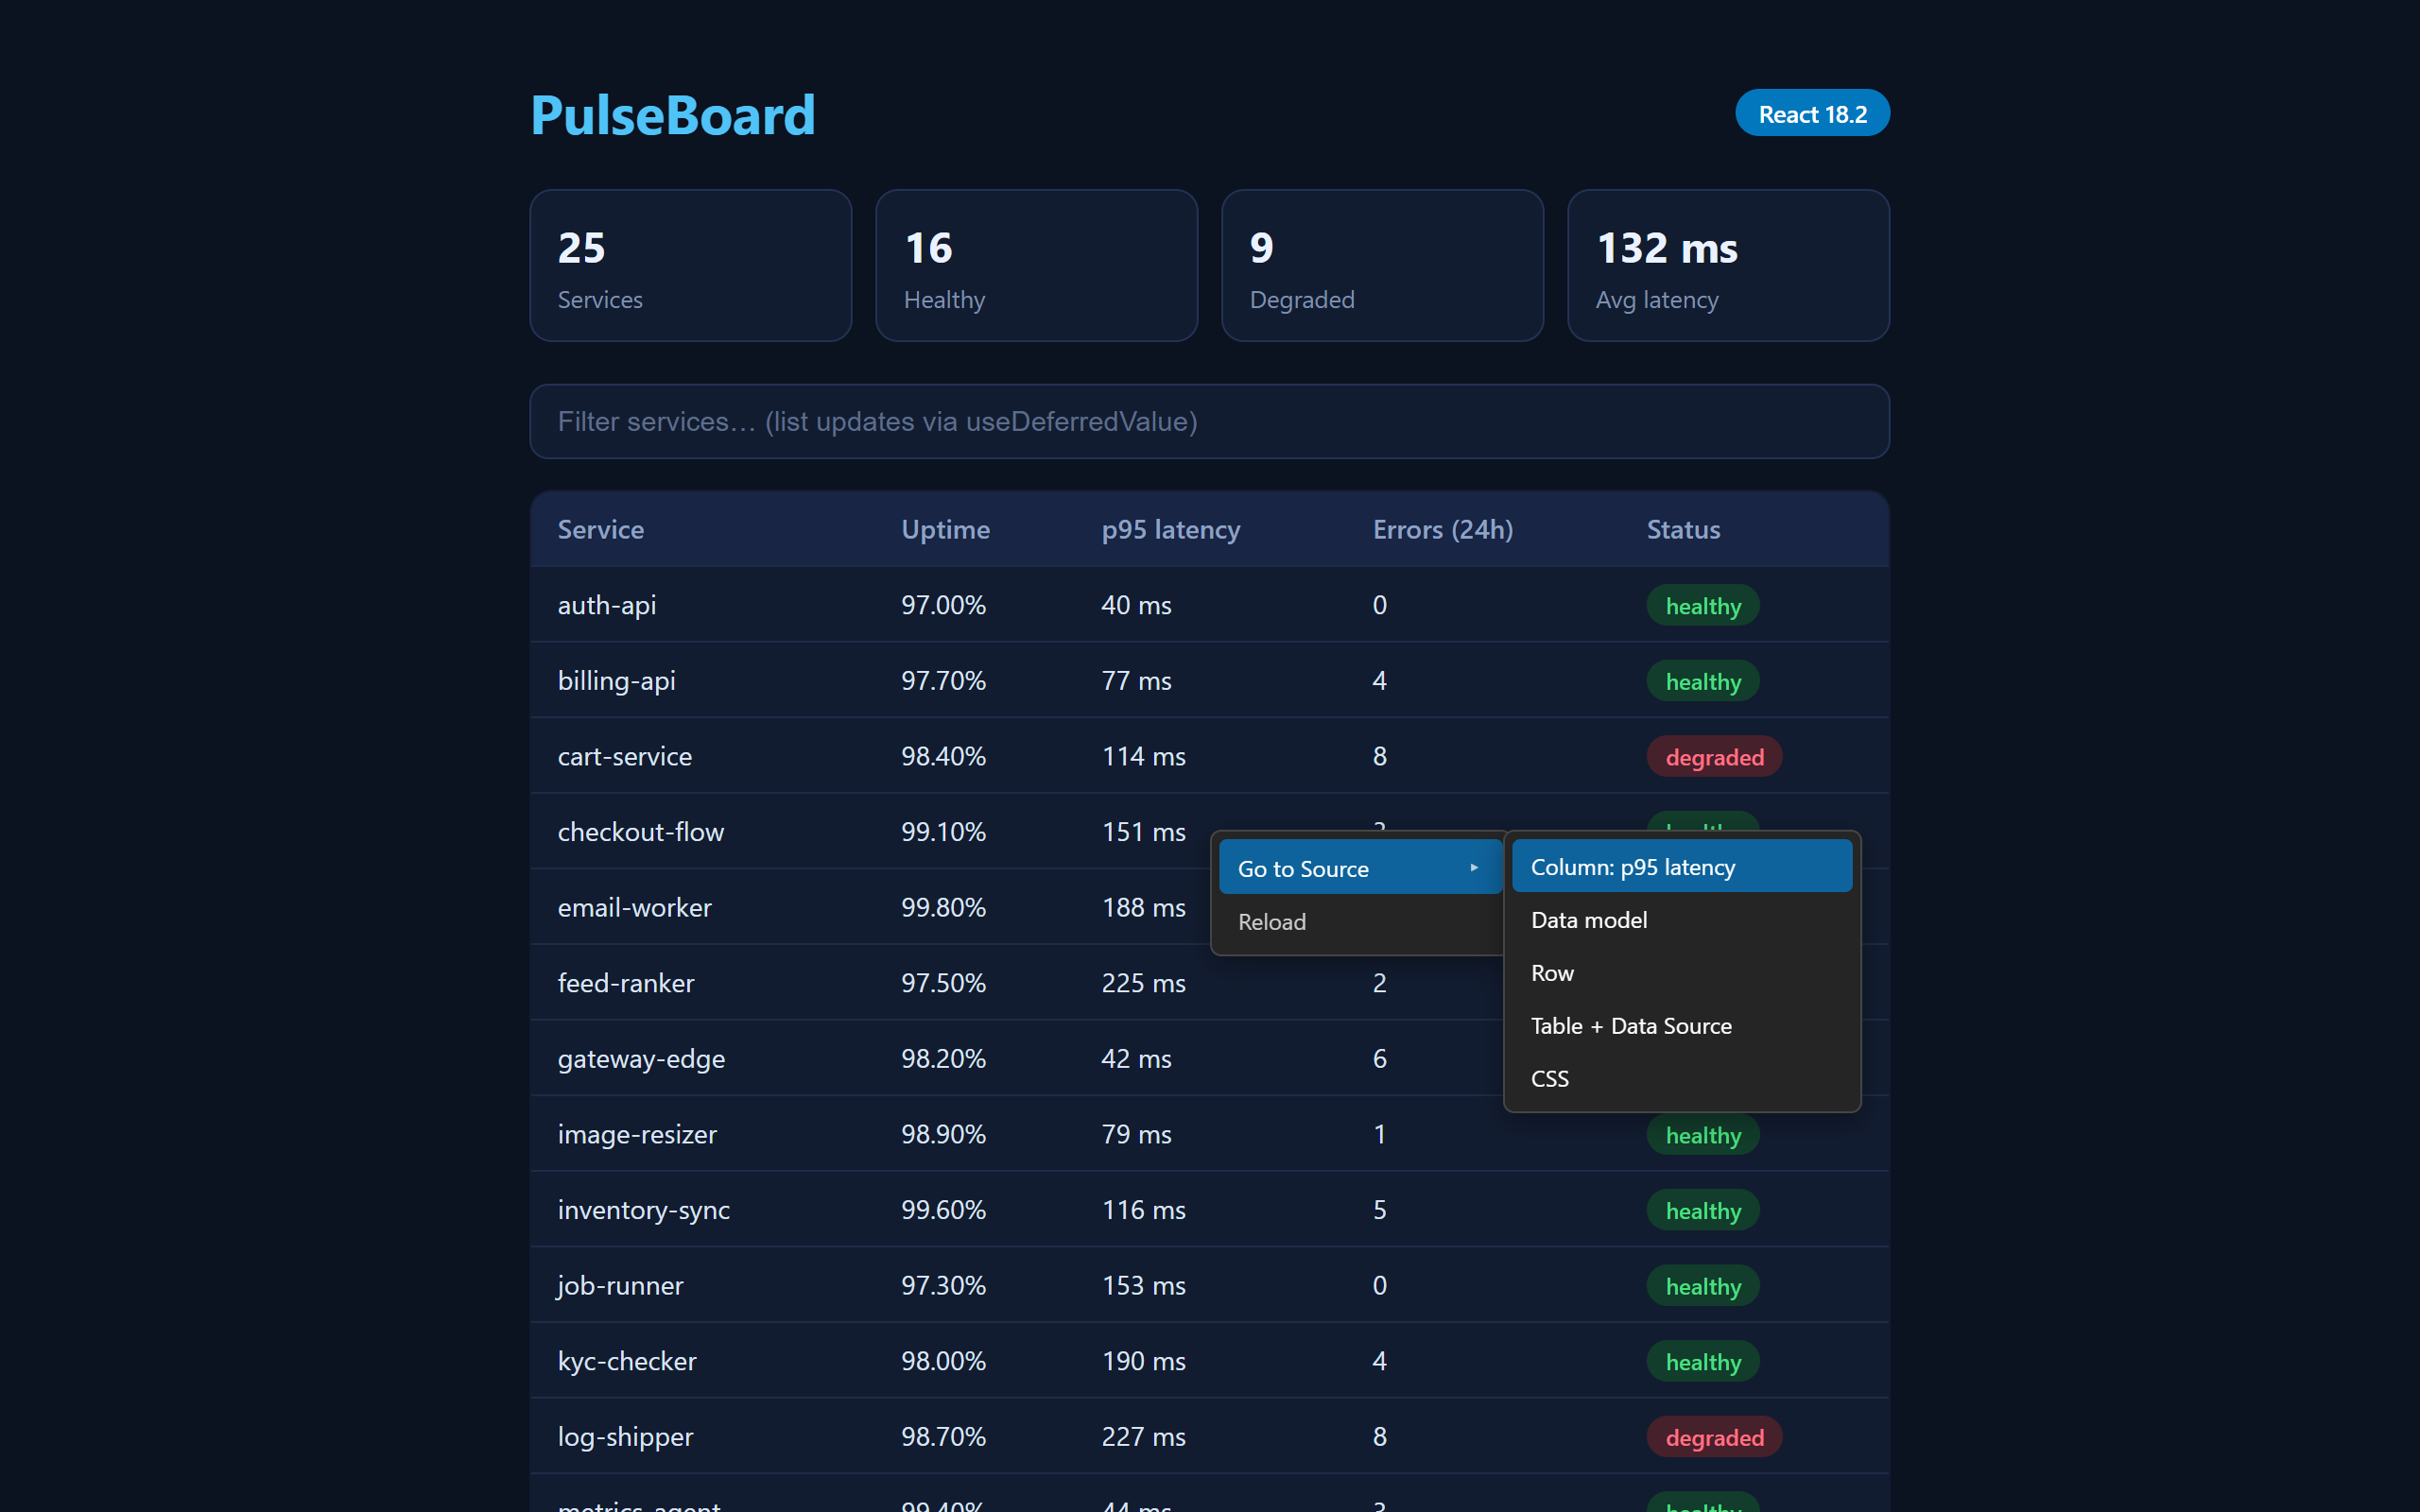Pick Row from the source submenu
The height and width of the screenshot is (1512, 2420).
pos(1681,973)
